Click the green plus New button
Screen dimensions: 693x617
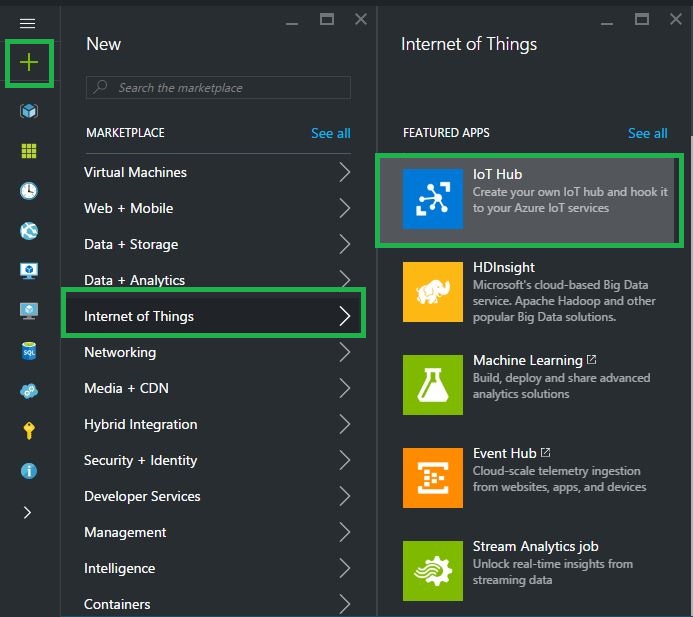pos(28,62)
